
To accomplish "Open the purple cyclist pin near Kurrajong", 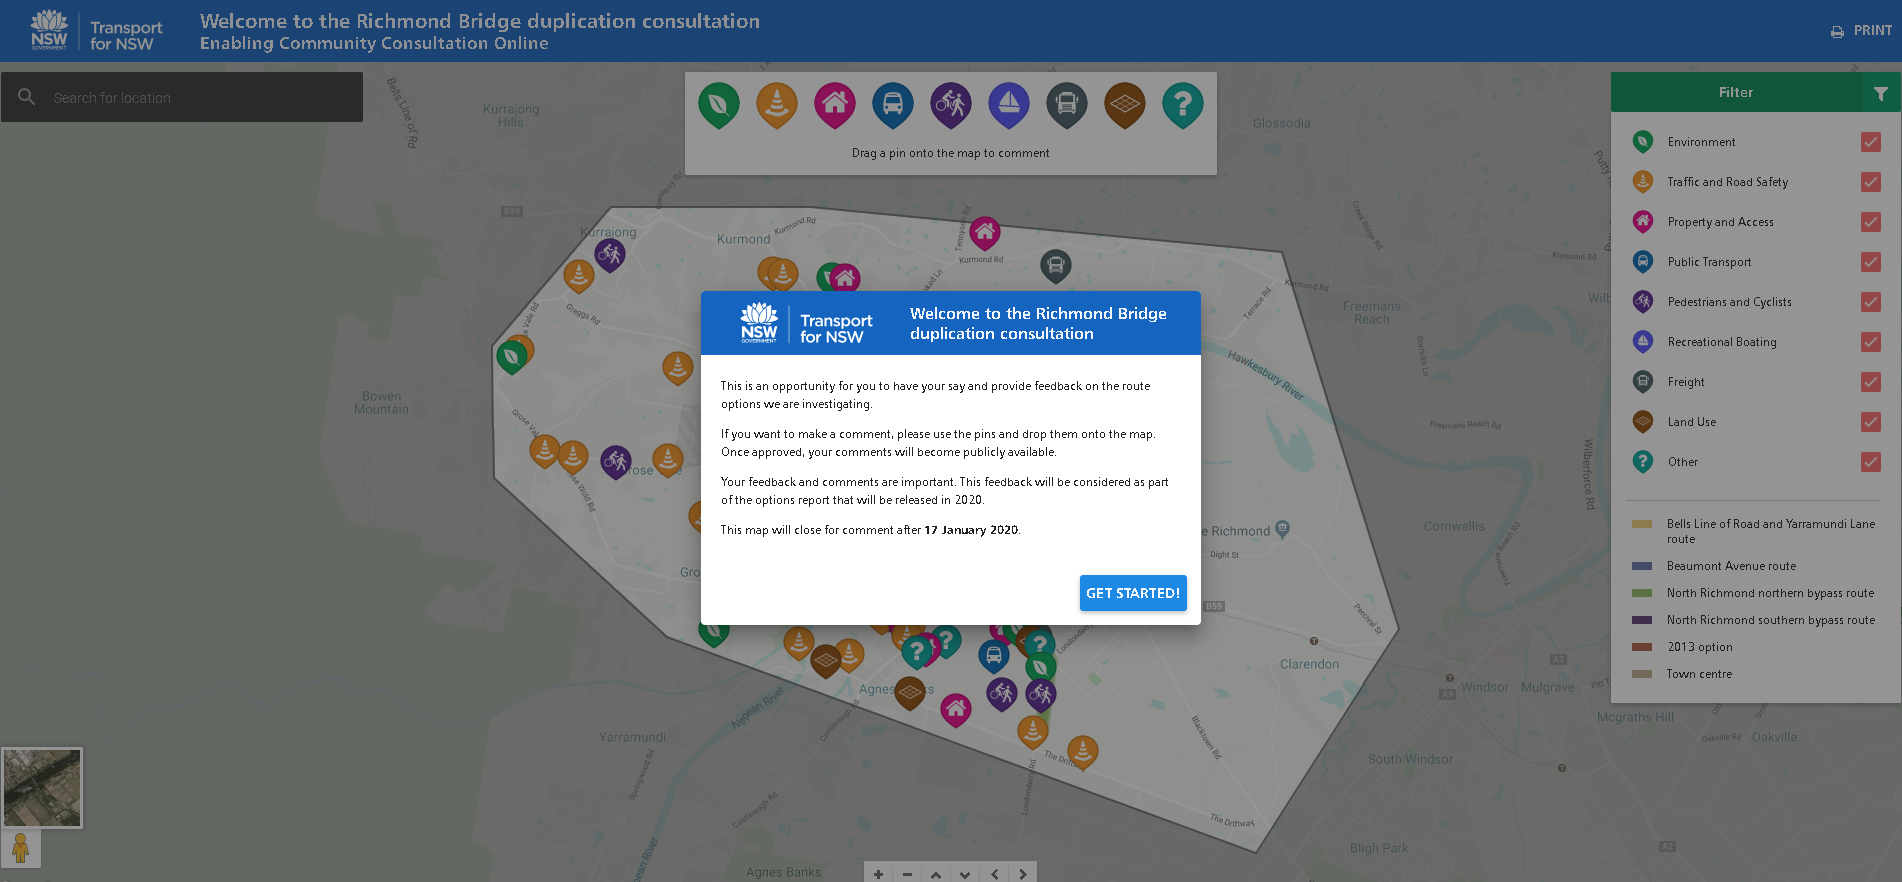I will pos(610,256).
